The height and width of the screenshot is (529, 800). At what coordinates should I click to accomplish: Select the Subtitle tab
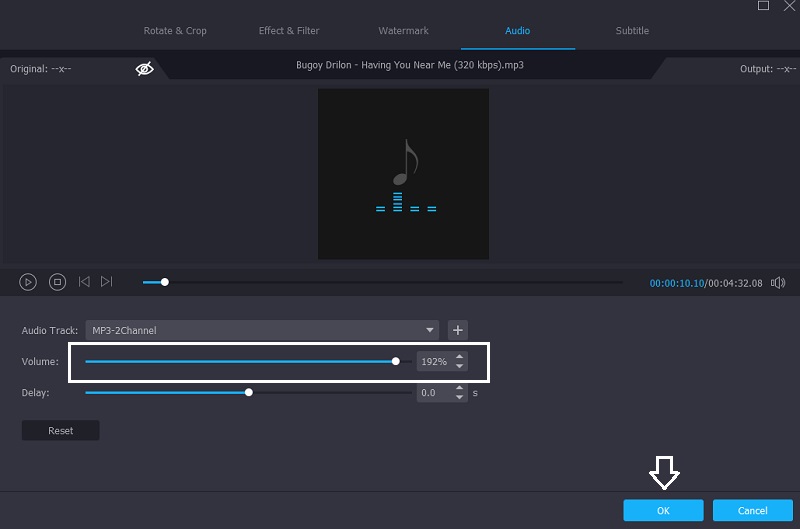tap(632, 31)
